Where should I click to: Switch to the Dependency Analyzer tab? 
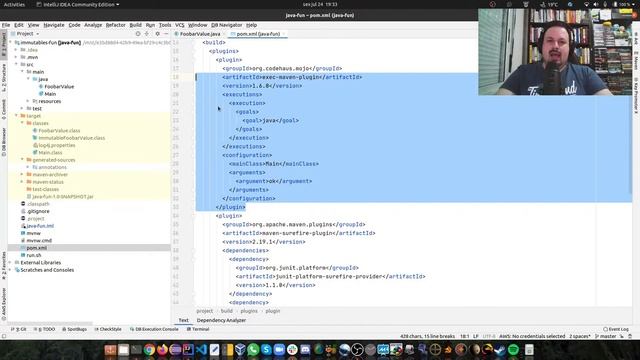click(x=221, y=320)
